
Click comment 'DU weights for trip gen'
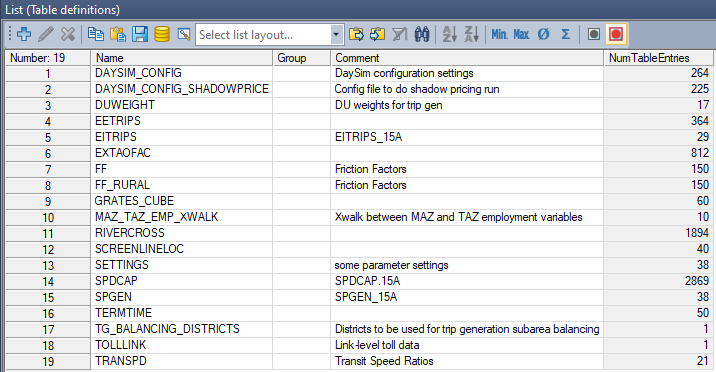(389, 105)
